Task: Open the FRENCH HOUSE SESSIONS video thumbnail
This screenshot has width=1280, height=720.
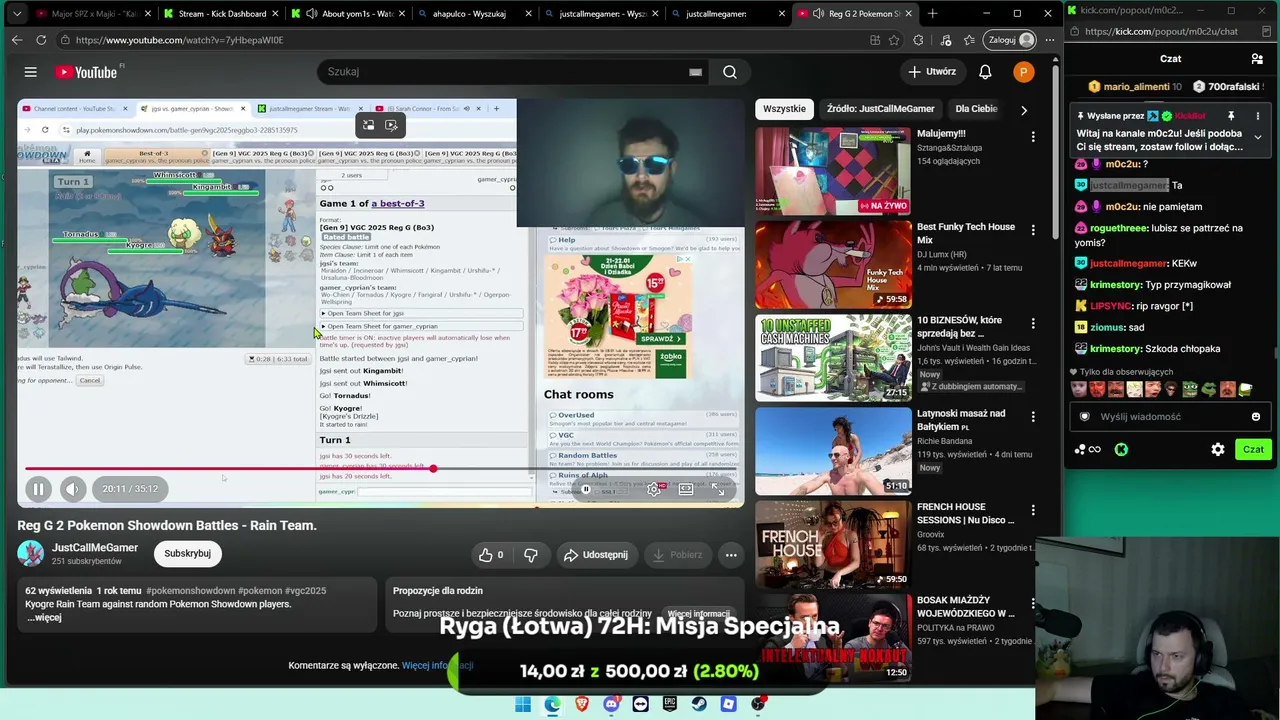Action: click(833, 544)
